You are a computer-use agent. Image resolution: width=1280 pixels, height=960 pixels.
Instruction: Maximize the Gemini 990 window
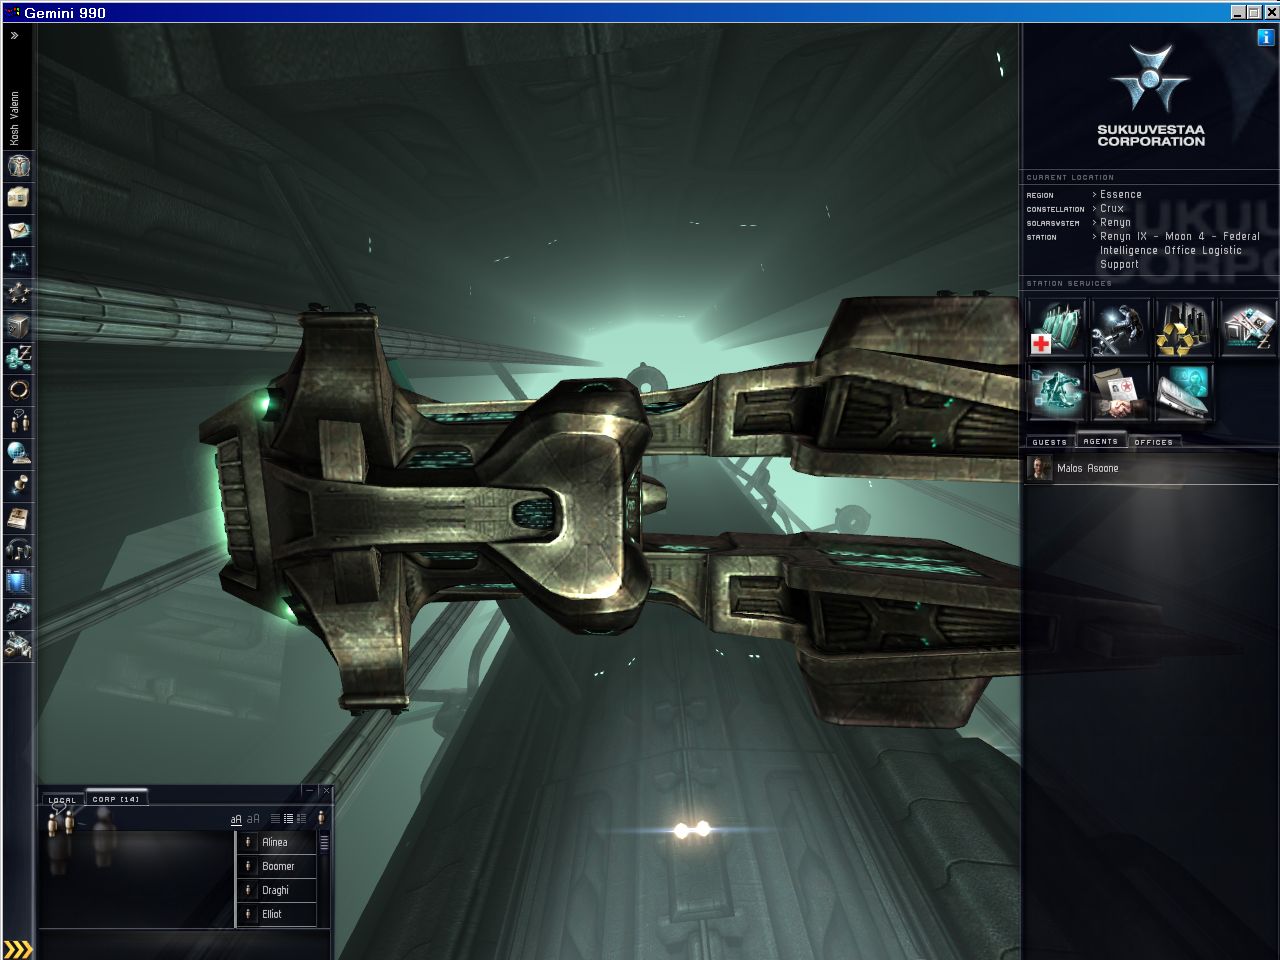tap(1254, 12)
